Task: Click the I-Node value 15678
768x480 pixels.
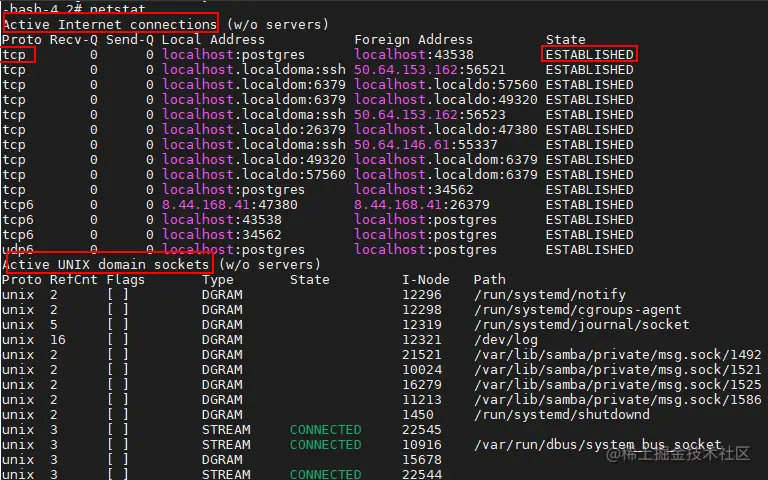Action: (422, 460)
